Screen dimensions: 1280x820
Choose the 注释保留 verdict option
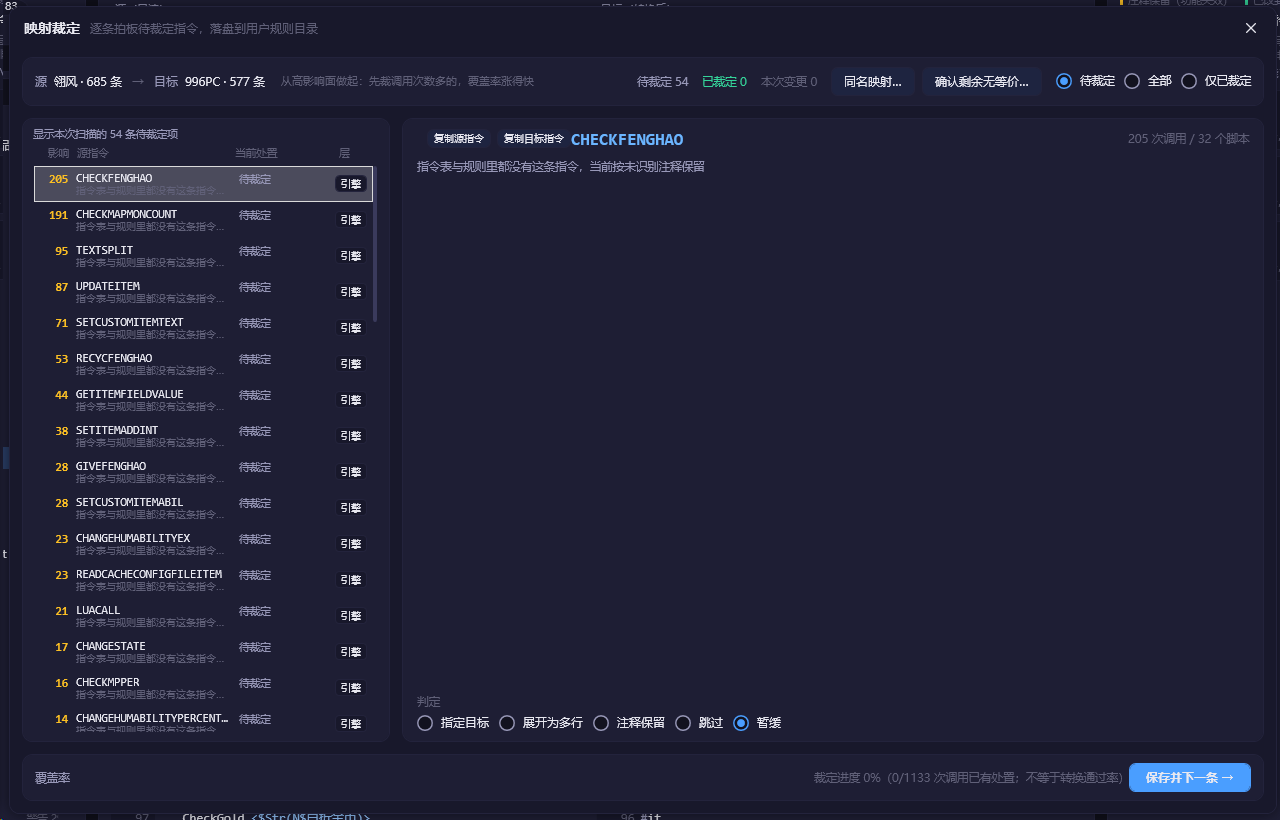(x=601, y=722)
